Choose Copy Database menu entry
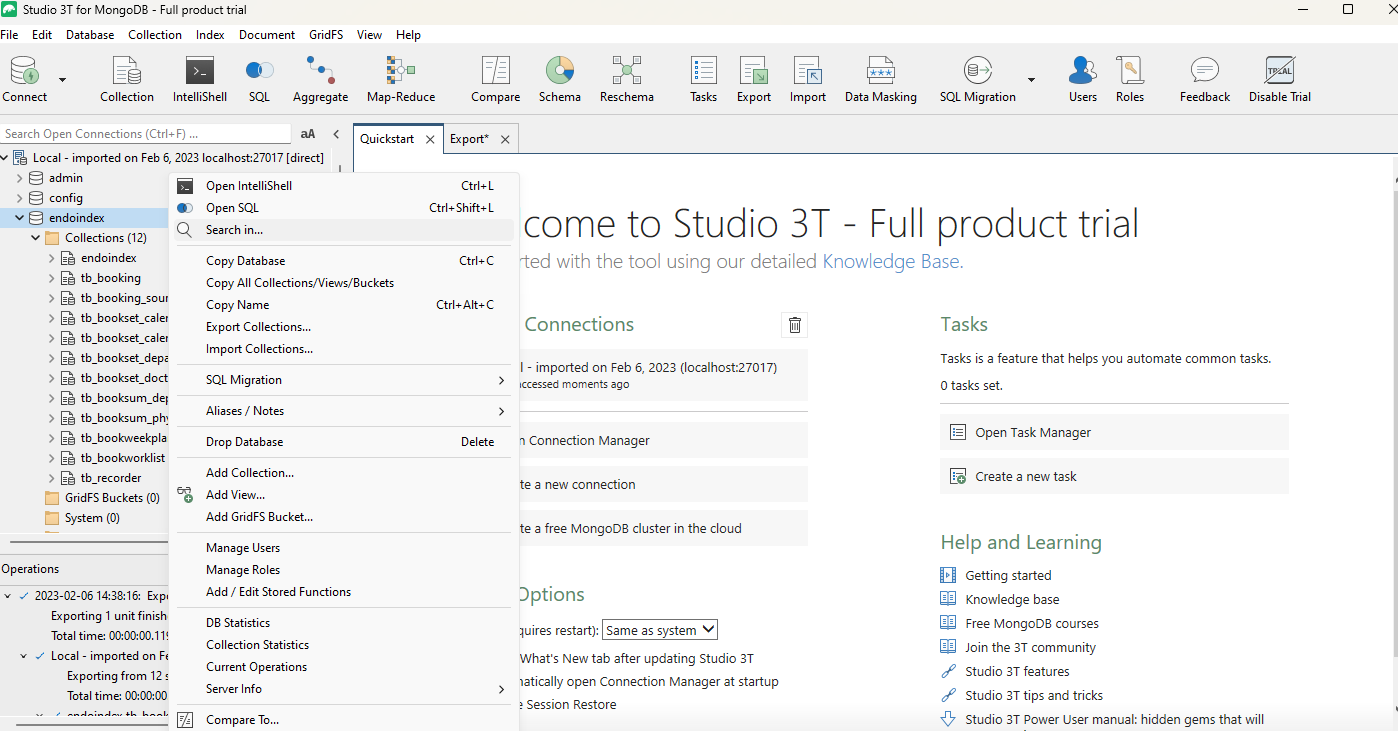The image size is (1398, 731). pos(345,261)
